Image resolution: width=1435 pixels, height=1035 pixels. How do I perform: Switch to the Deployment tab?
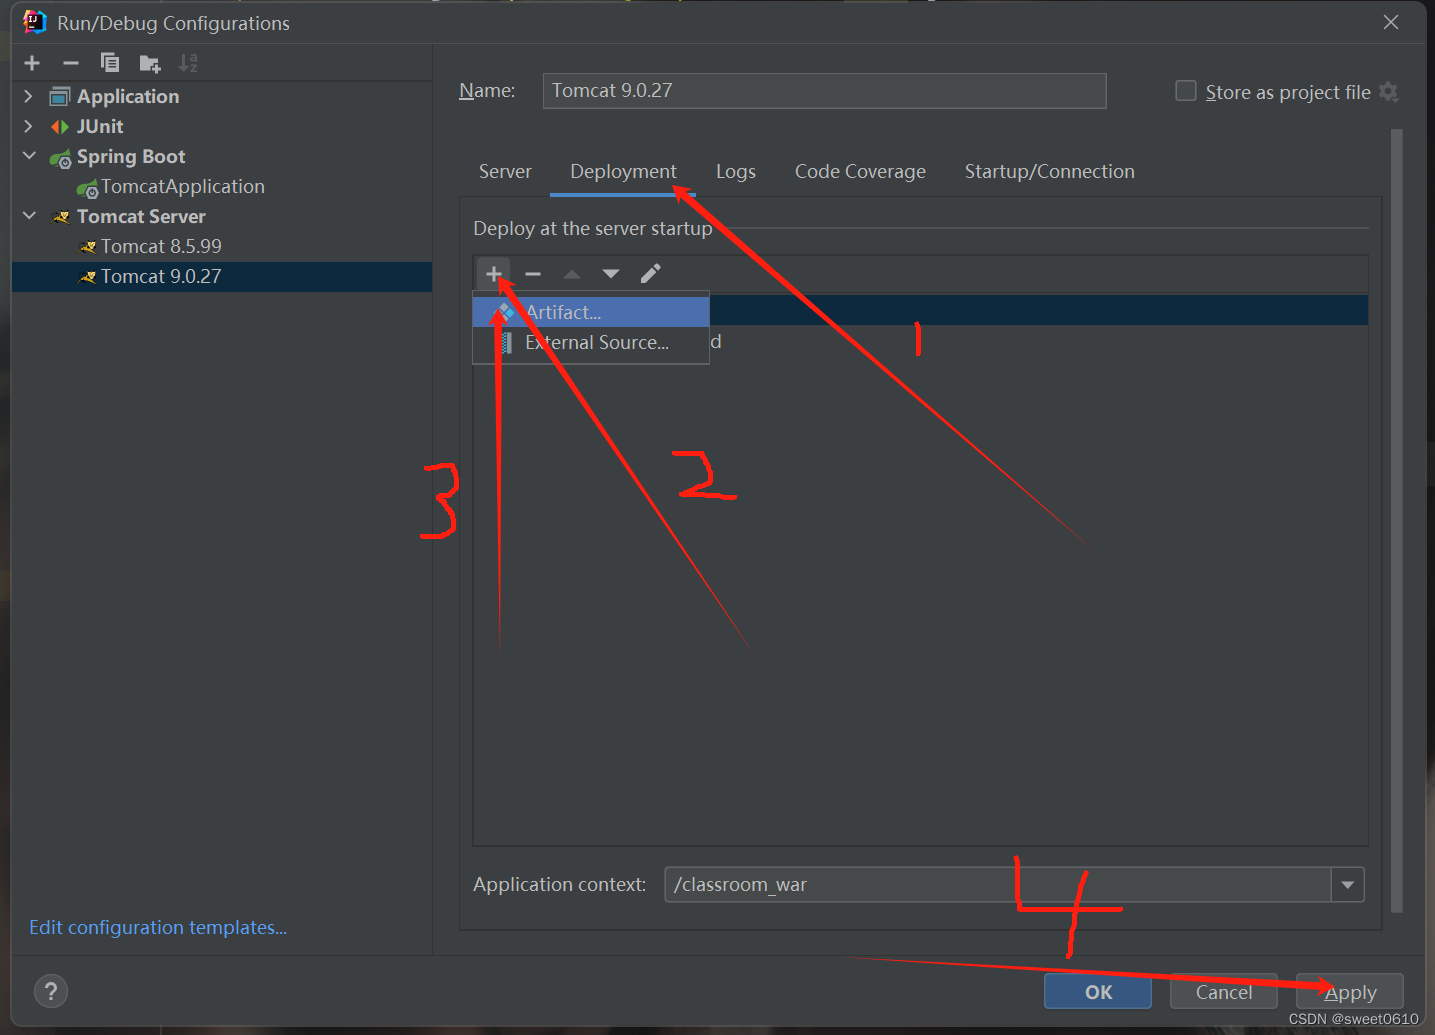click(x=623, y=171)
